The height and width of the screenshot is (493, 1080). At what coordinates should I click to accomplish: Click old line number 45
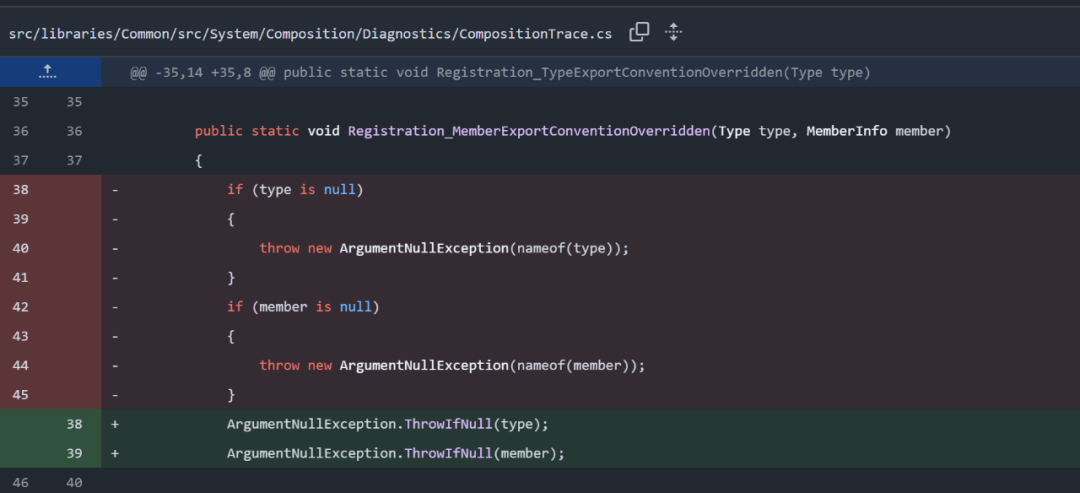click(21, 395)
